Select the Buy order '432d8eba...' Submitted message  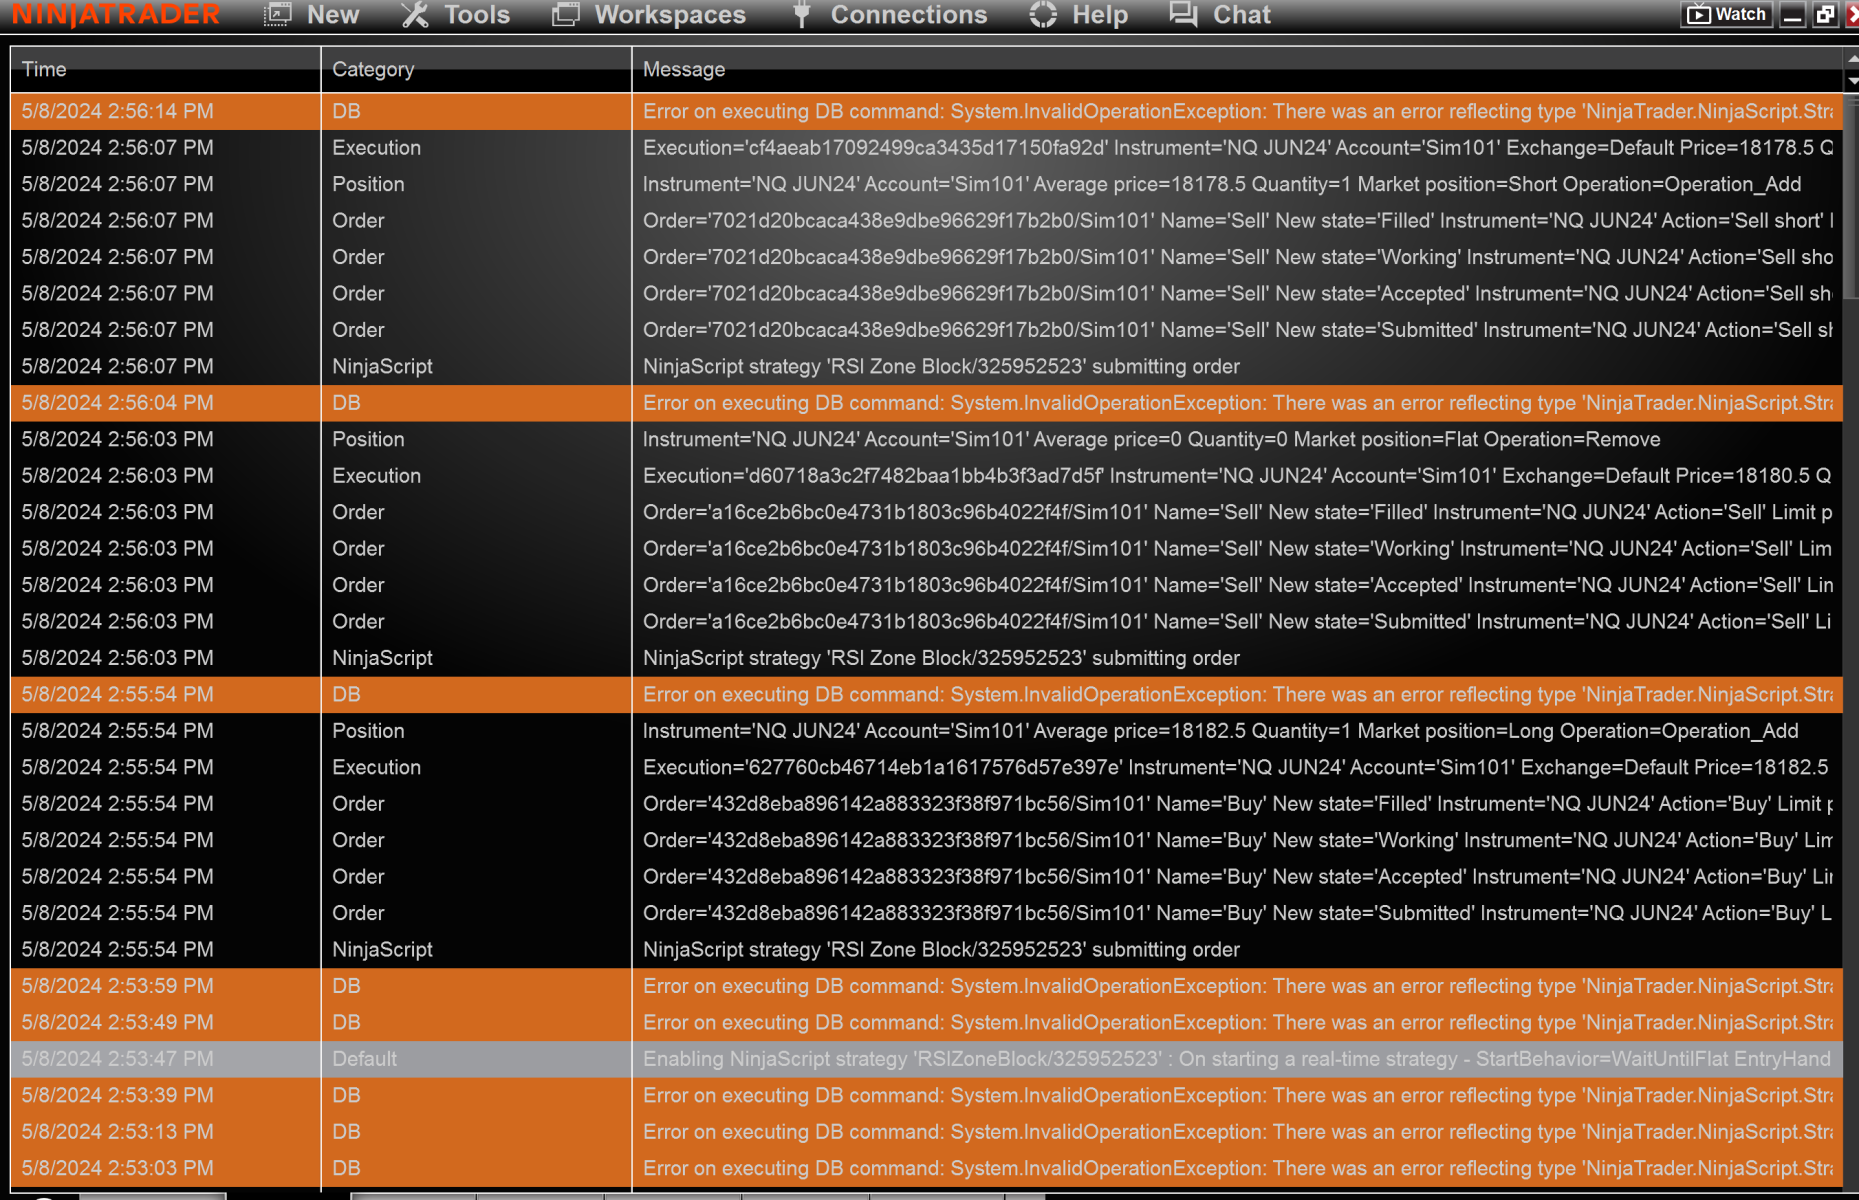tap(1237, 914)
